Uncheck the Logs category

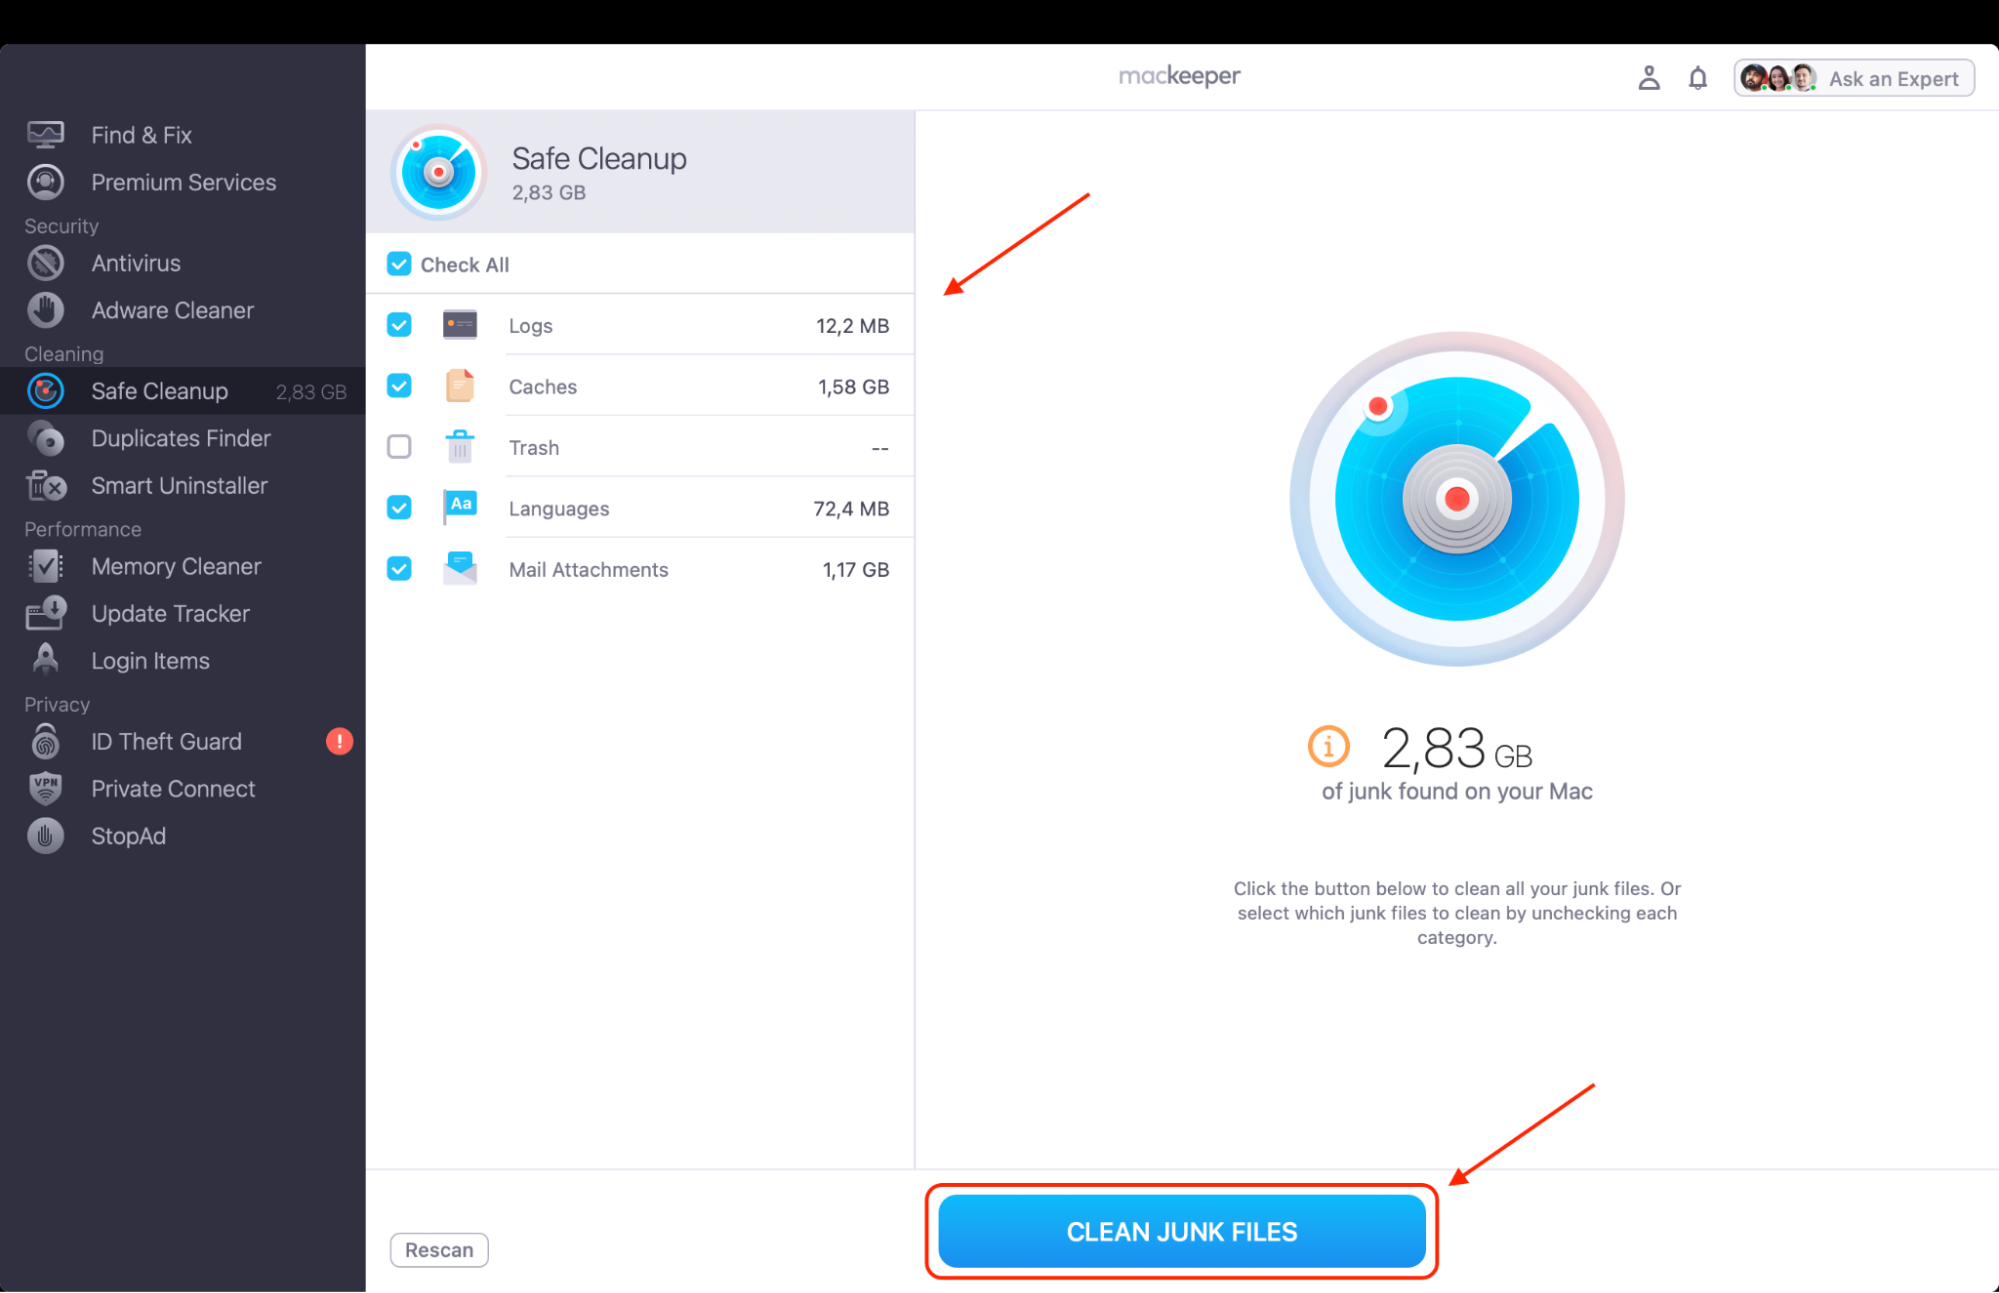click(399, 325)
